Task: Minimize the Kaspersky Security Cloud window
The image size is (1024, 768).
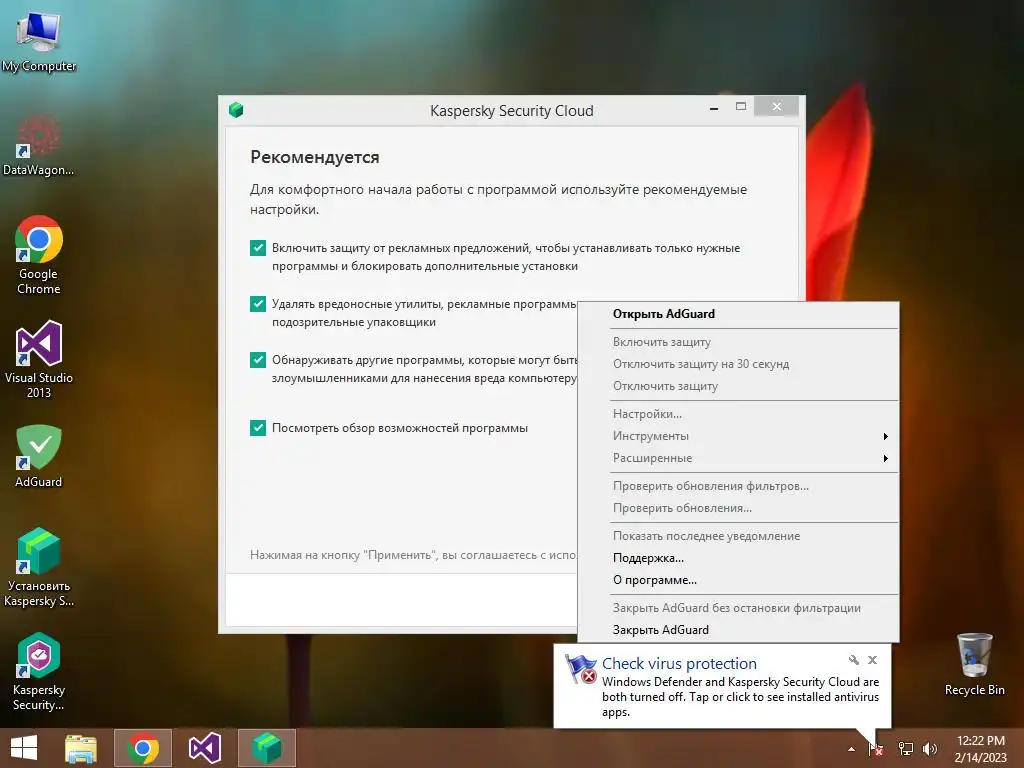Action: coord(714,108)
